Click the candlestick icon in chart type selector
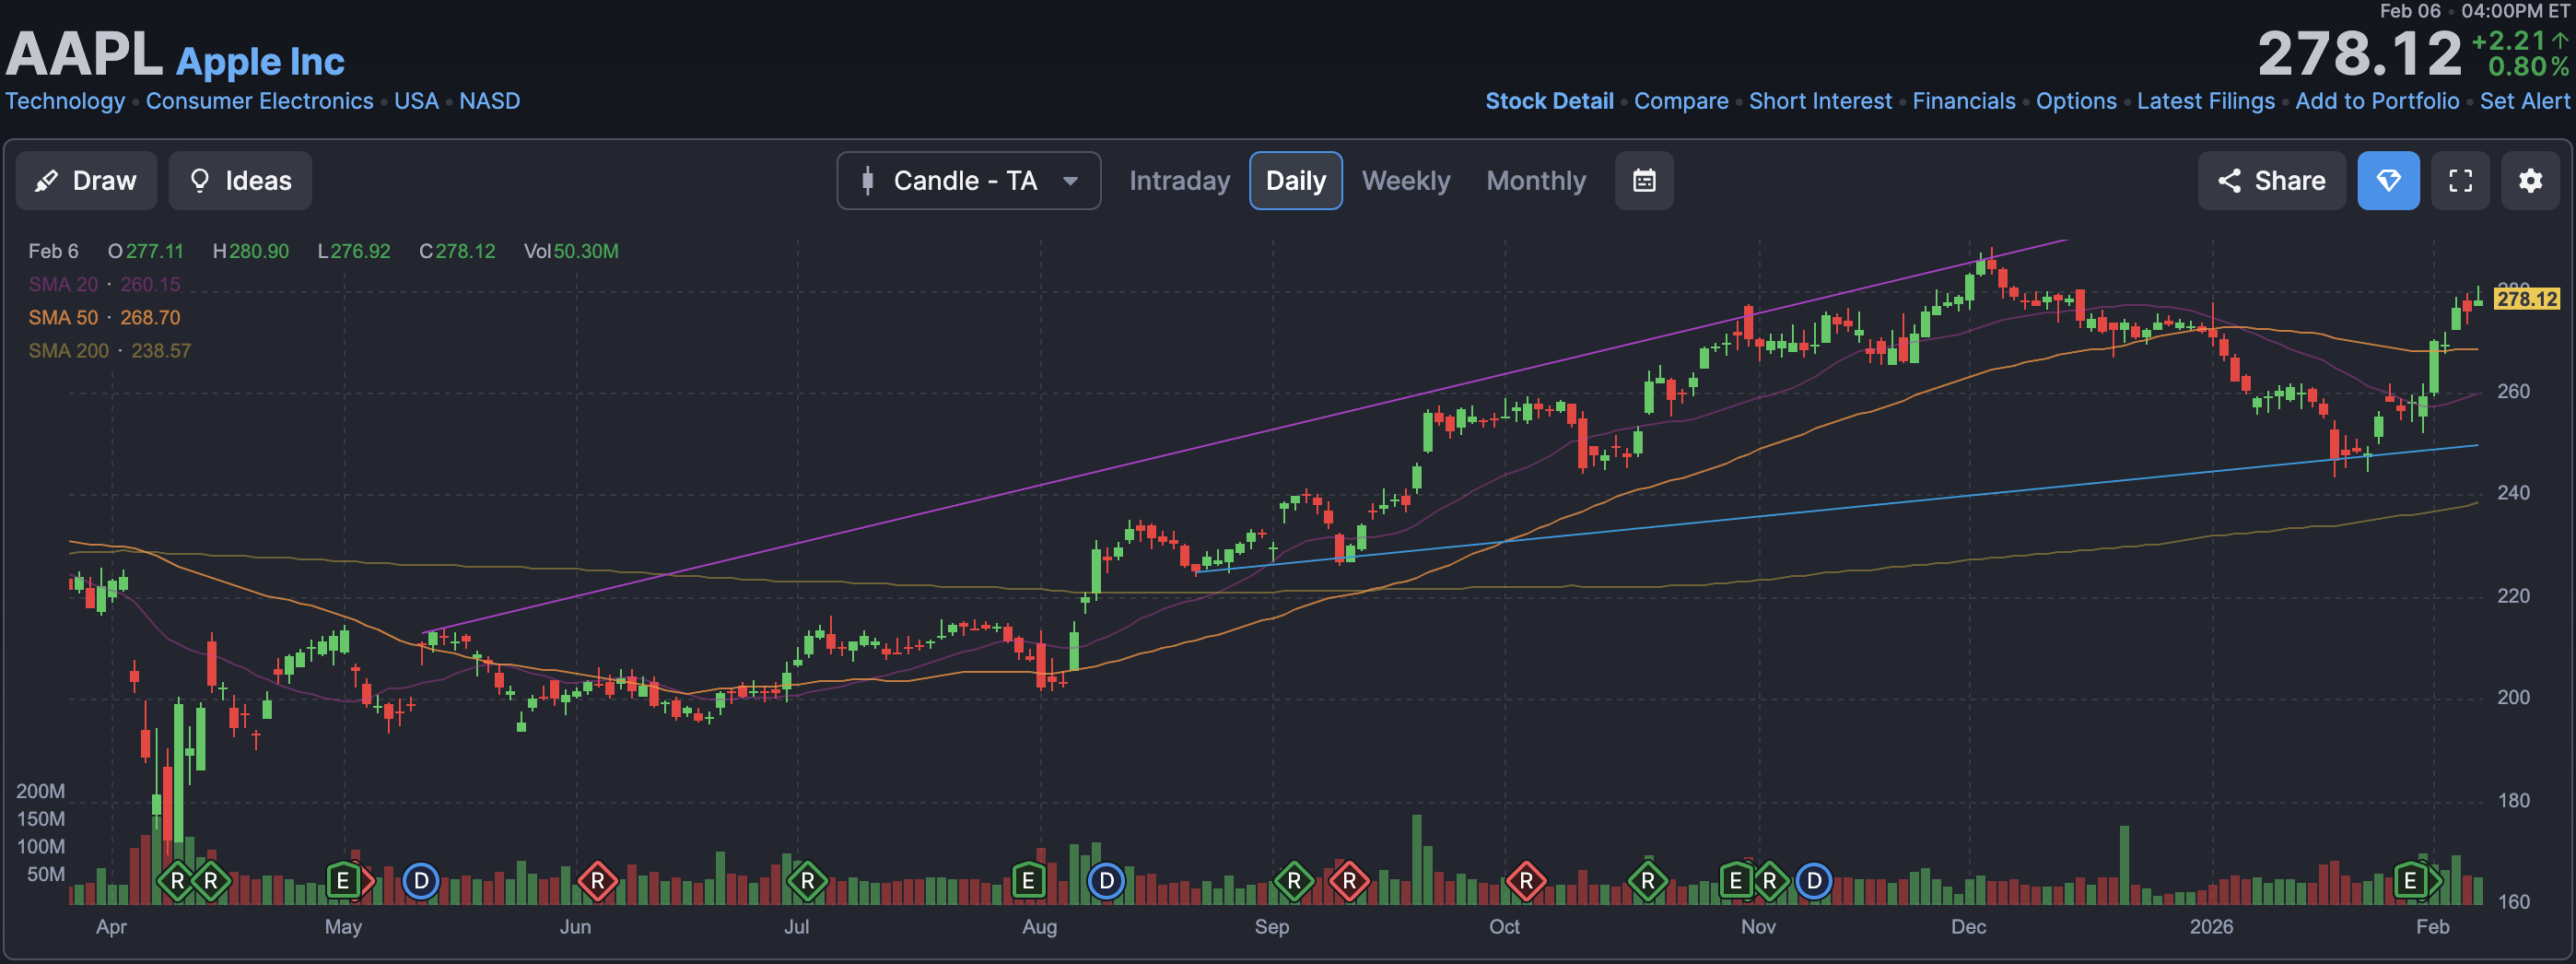Screen dimensions: 2576x964 point(868,181)
